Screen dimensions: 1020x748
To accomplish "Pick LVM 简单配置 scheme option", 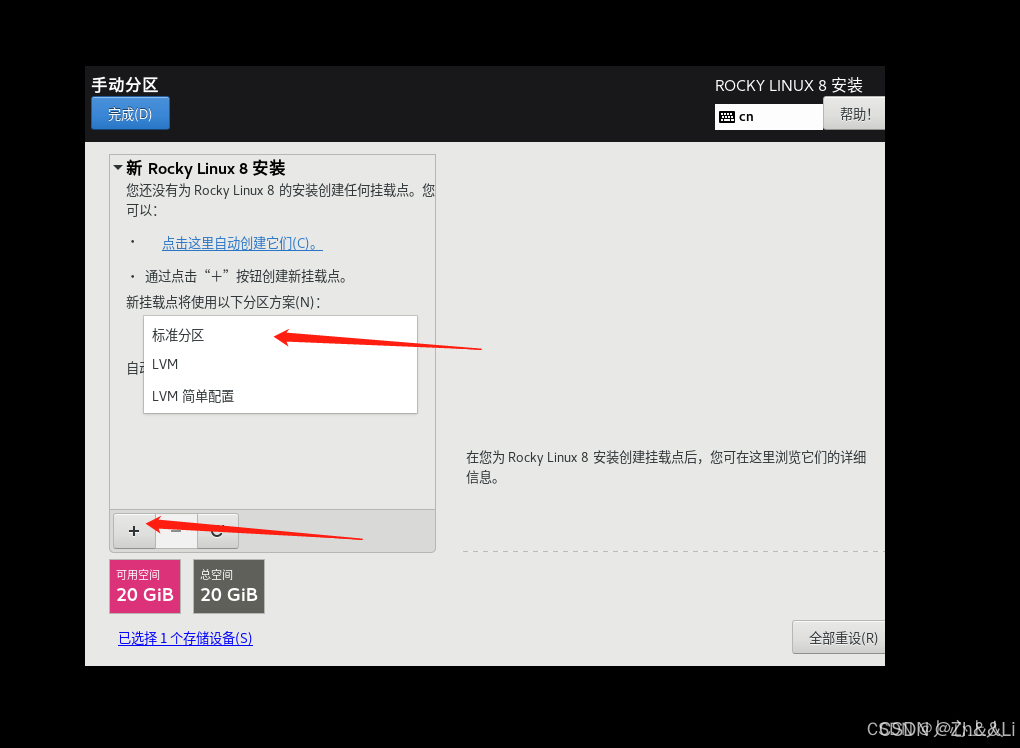I will tap(280, 396).
